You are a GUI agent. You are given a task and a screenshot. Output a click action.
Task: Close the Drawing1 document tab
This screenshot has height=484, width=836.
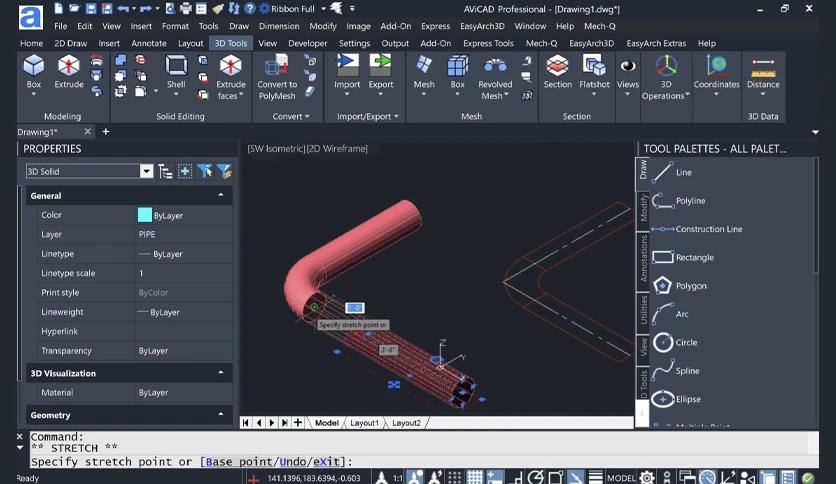(87, 132)
